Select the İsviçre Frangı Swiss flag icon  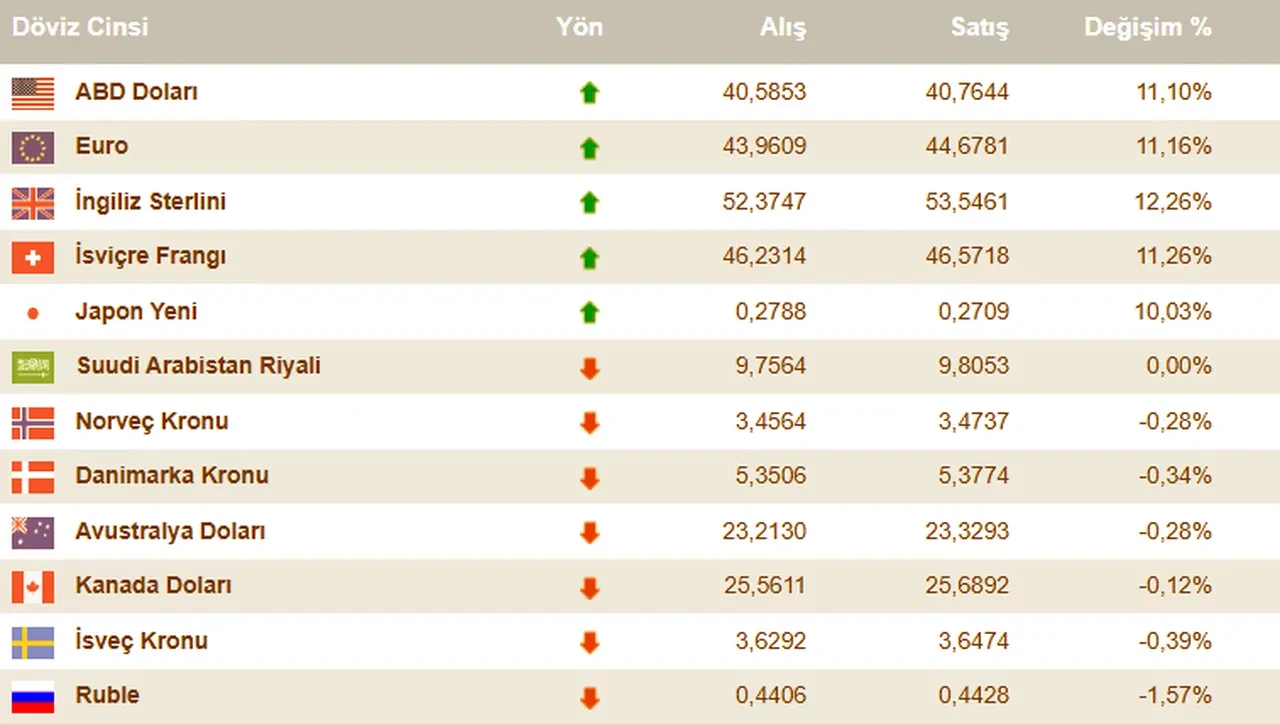coord(32,257)
